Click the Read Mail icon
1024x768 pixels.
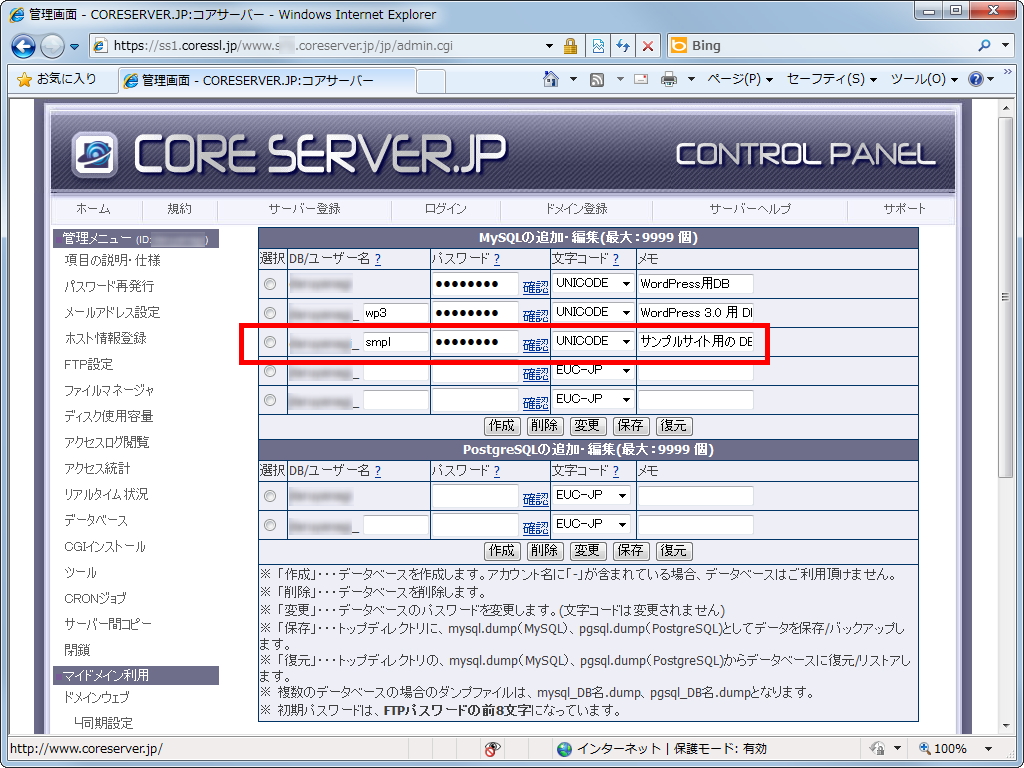641,79
